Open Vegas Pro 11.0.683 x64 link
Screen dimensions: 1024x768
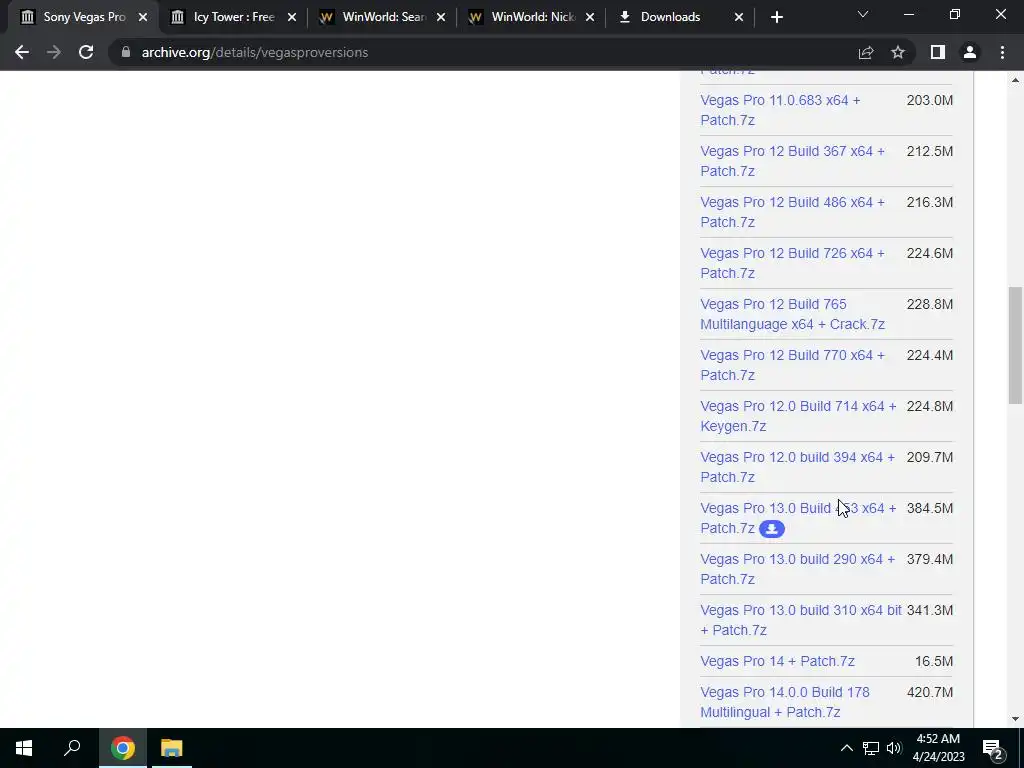pyautogui.click(x=780, y=110)
